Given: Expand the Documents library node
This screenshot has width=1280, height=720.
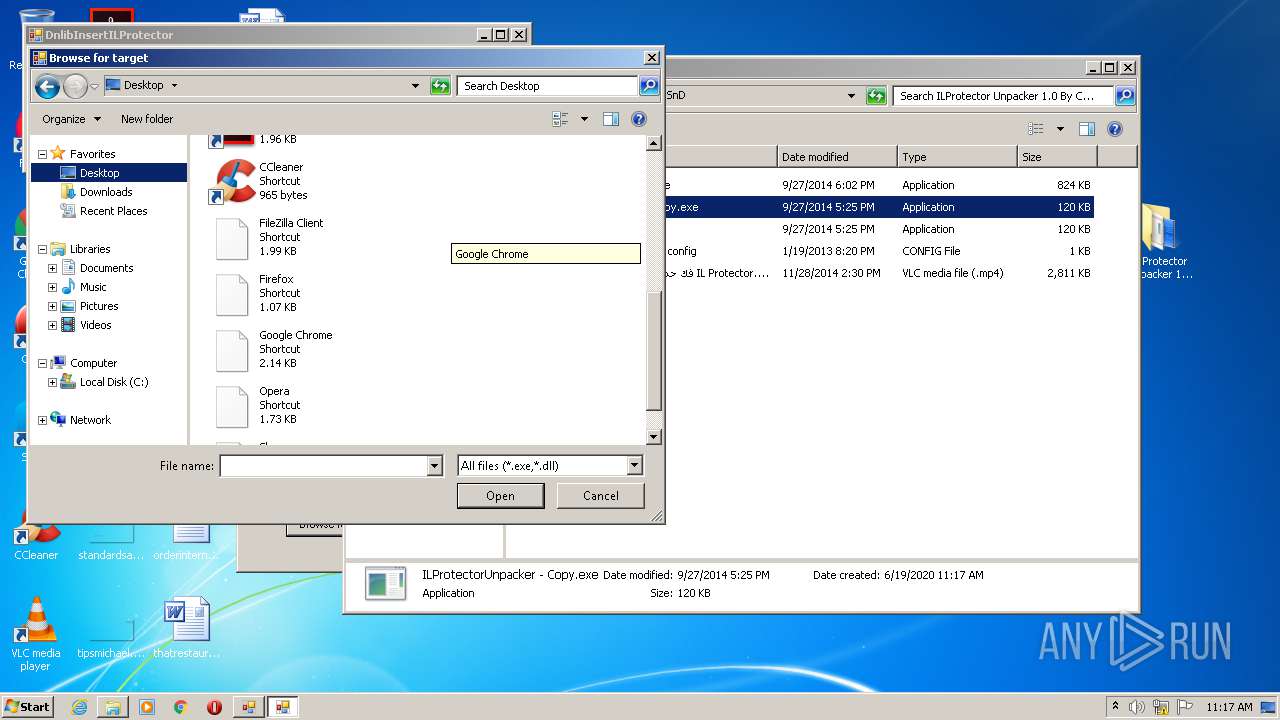Looking at the screenshot, I should [52, 268].
